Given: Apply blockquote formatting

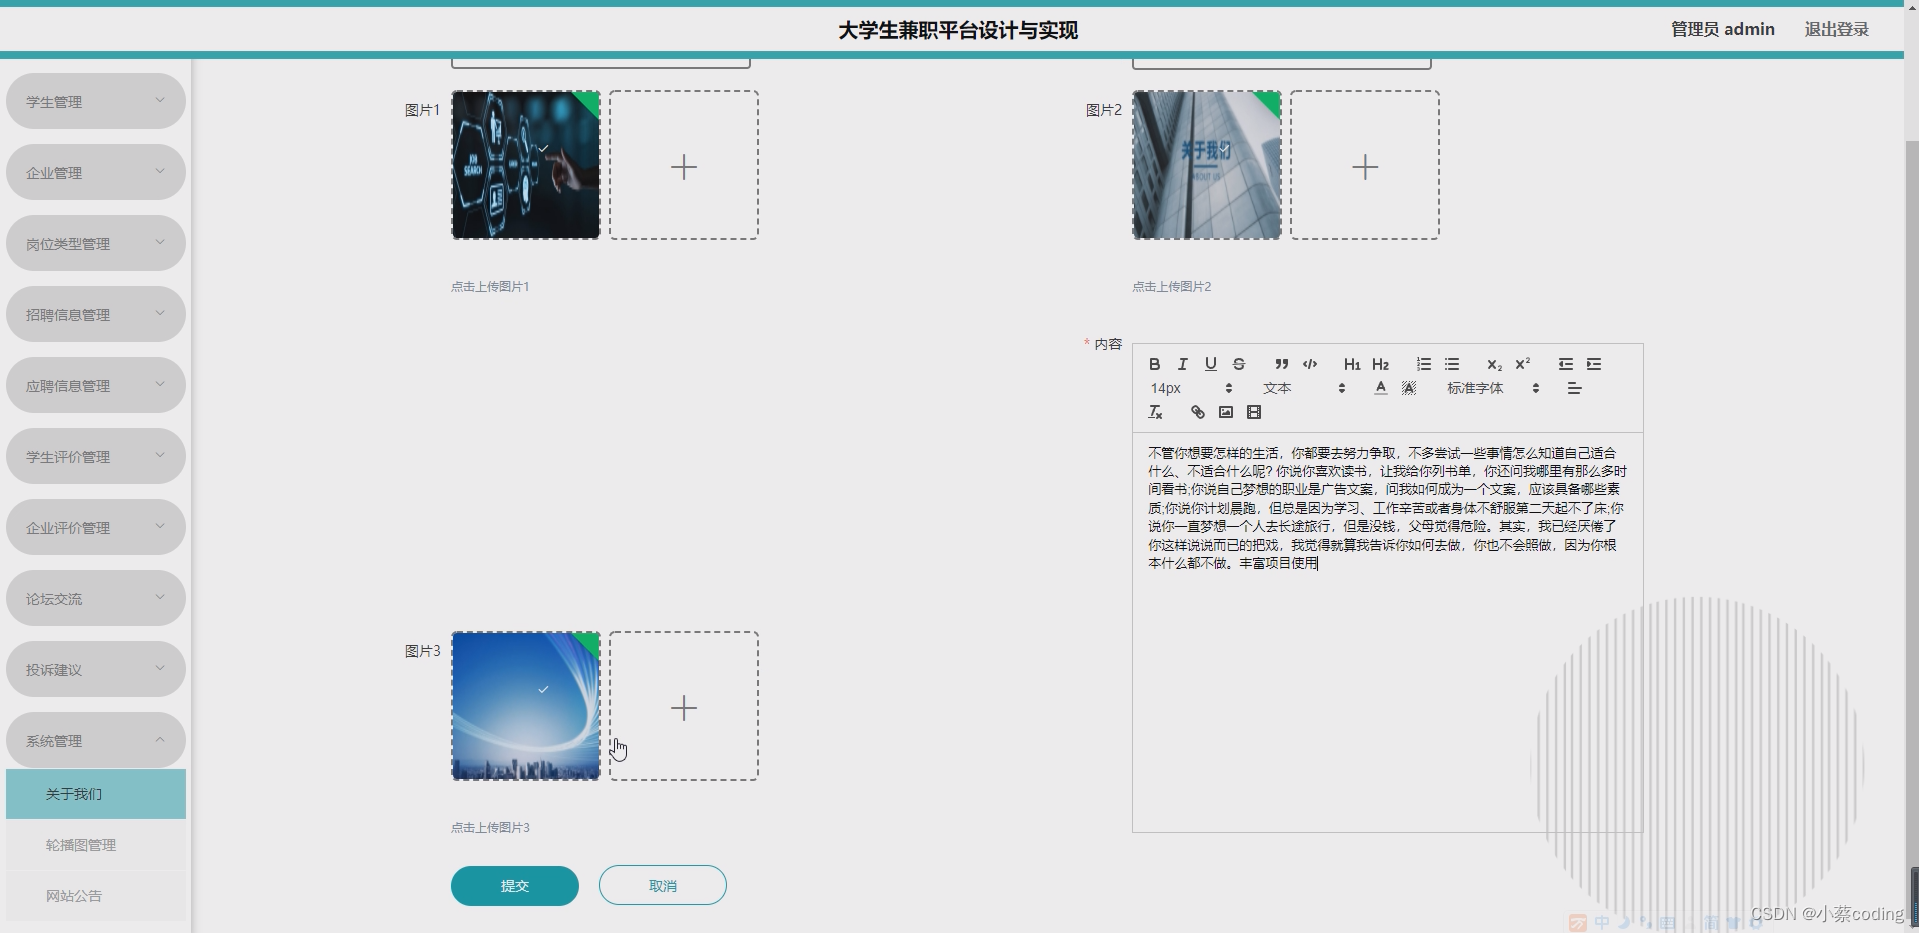Looking at the screenshot, I should coord(1281,364).
